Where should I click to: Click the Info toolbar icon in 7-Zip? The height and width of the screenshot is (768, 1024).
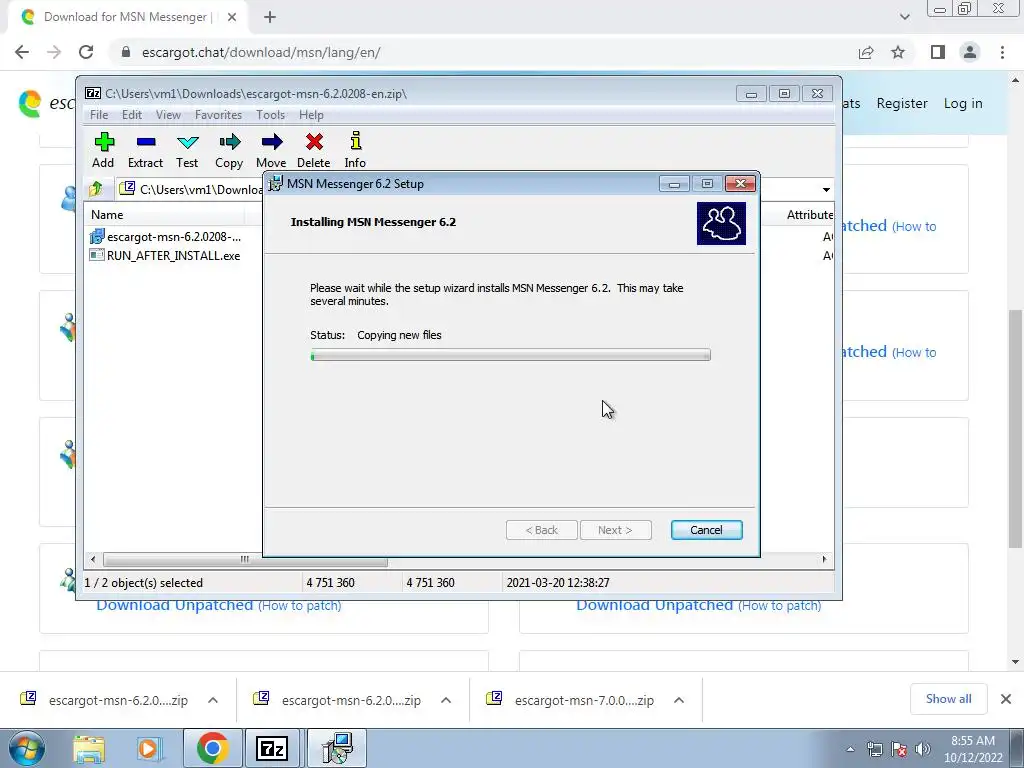(x=355, y=150)
